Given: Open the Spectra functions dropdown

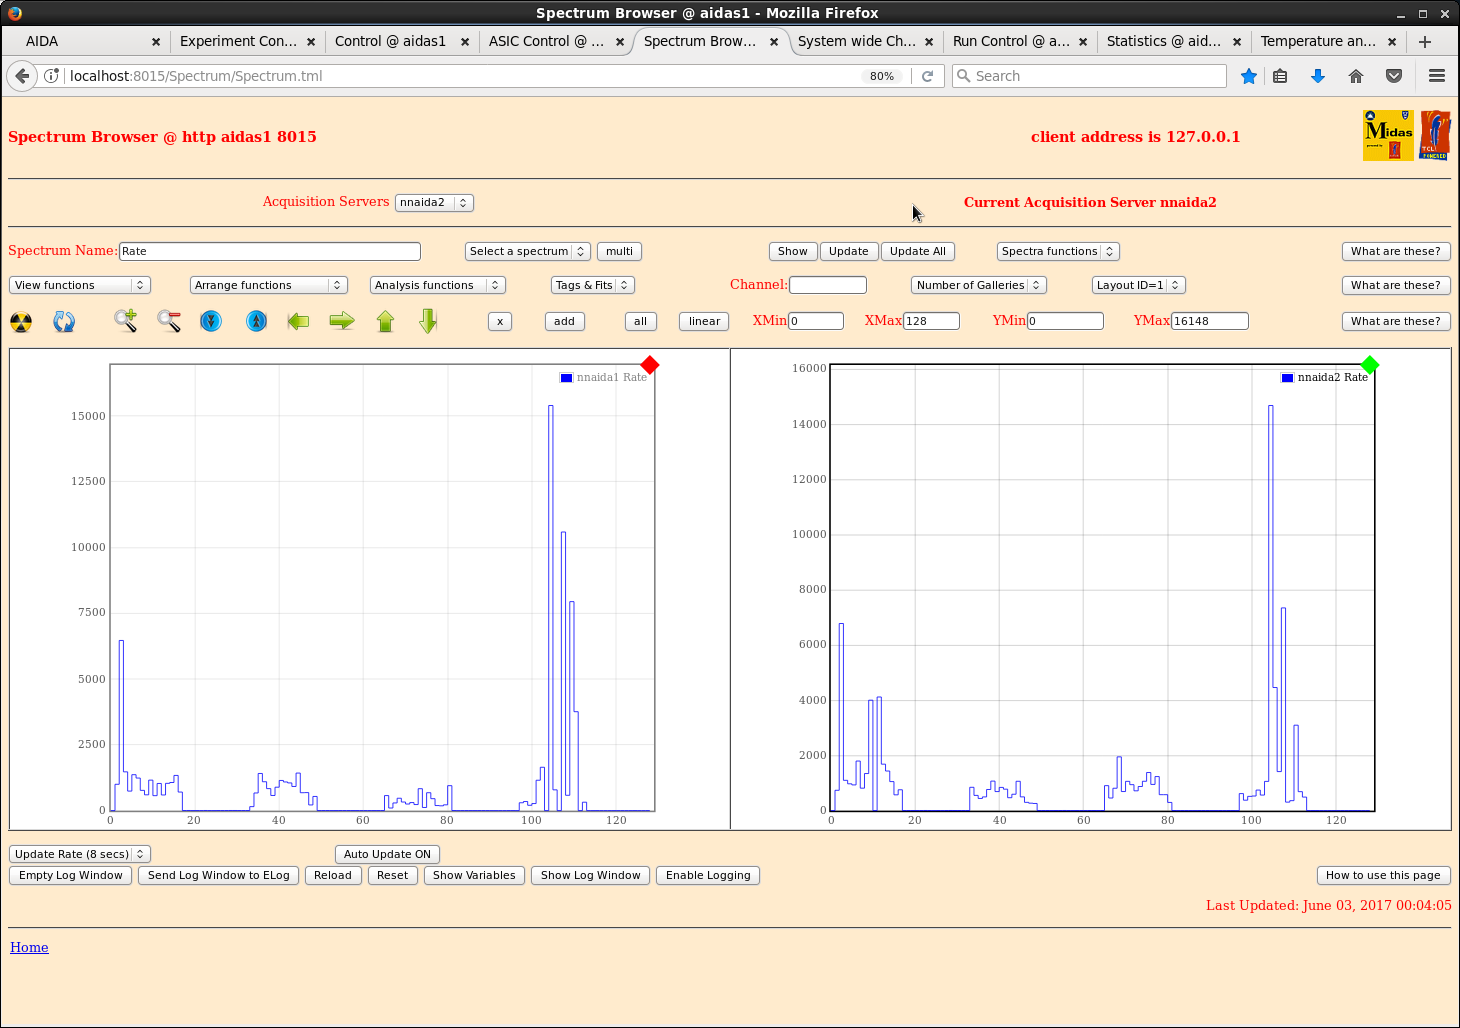Looking at the screenshot, I should pos(1058,251).
